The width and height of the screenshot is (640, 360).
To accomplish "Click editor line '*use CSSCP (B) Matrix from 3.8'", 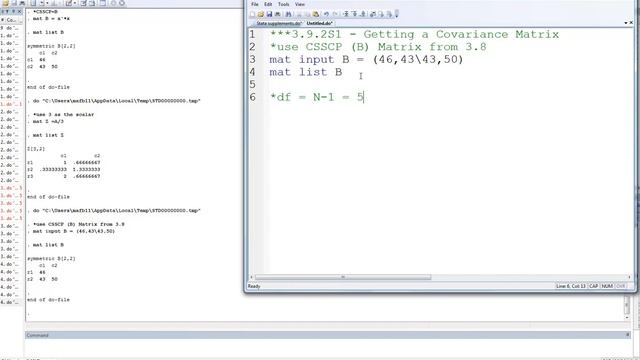I will (378, 47).
